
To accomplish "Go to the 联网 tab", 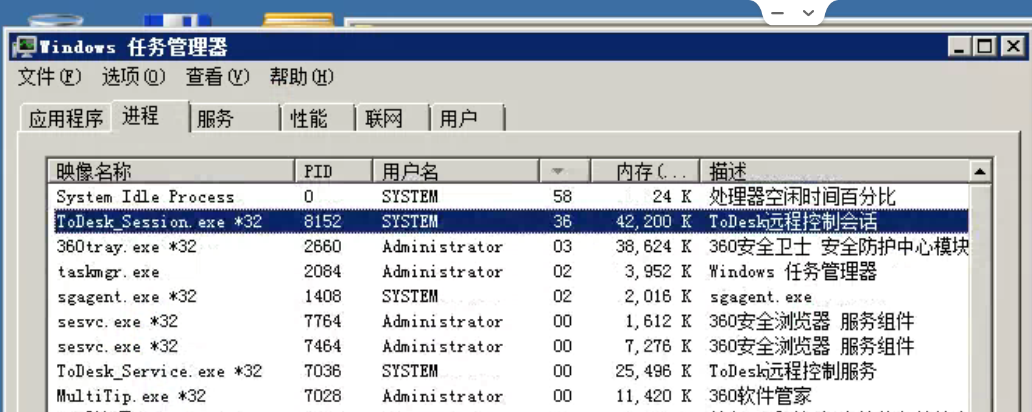I will (393, 119).
